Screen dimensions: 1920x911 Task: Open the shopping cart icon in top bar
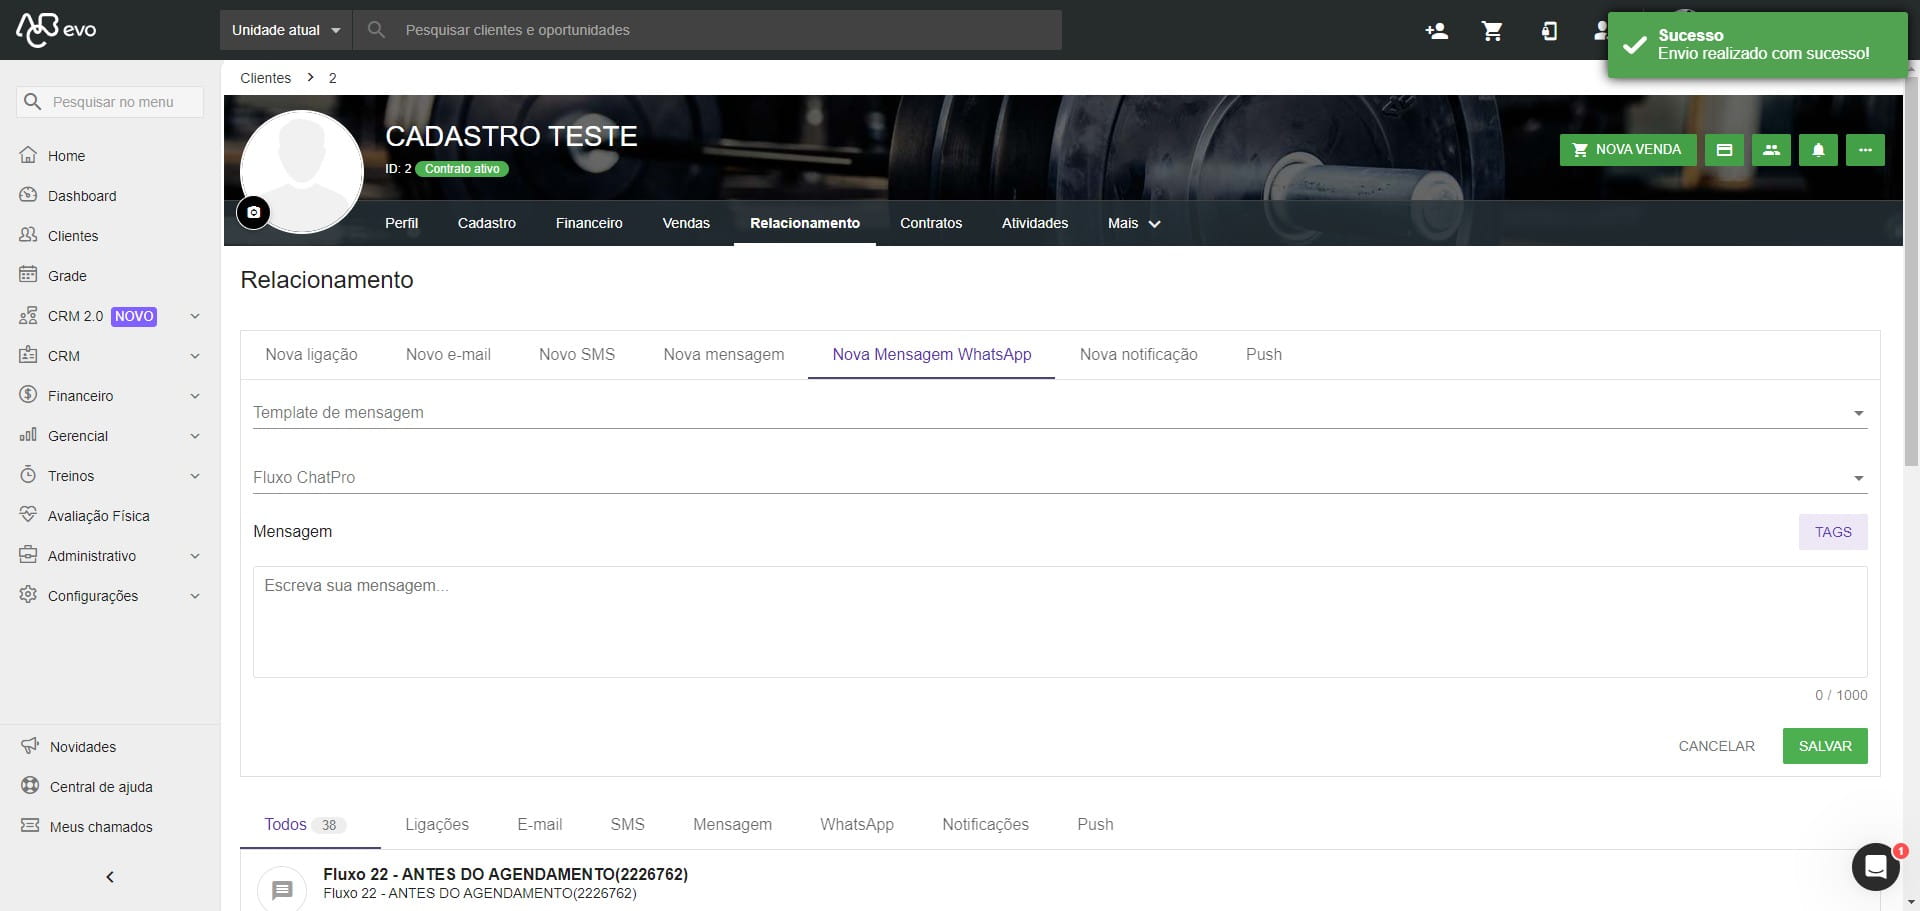[1492, 31]
